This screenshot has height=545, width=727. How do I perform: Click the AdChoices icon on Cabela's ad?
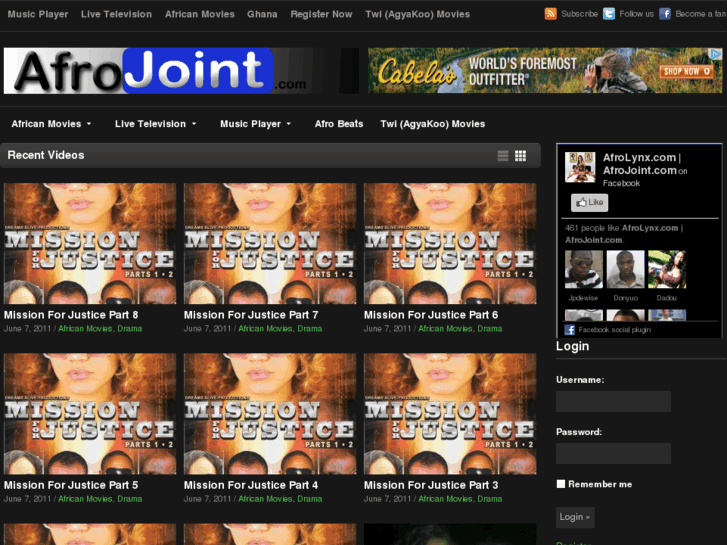[x=716, y=54]
